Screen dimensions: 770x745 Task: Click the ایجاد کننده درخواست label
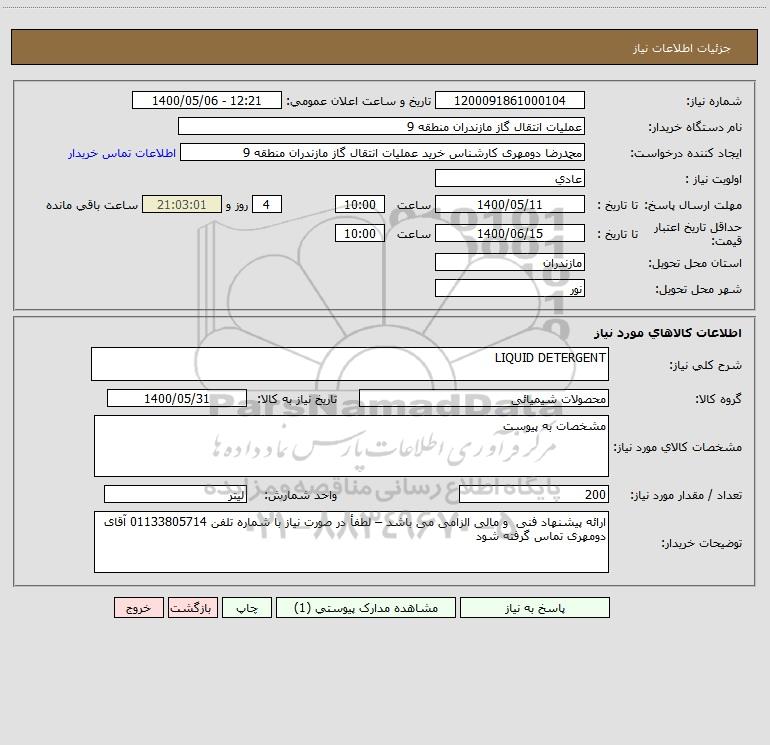686,154
